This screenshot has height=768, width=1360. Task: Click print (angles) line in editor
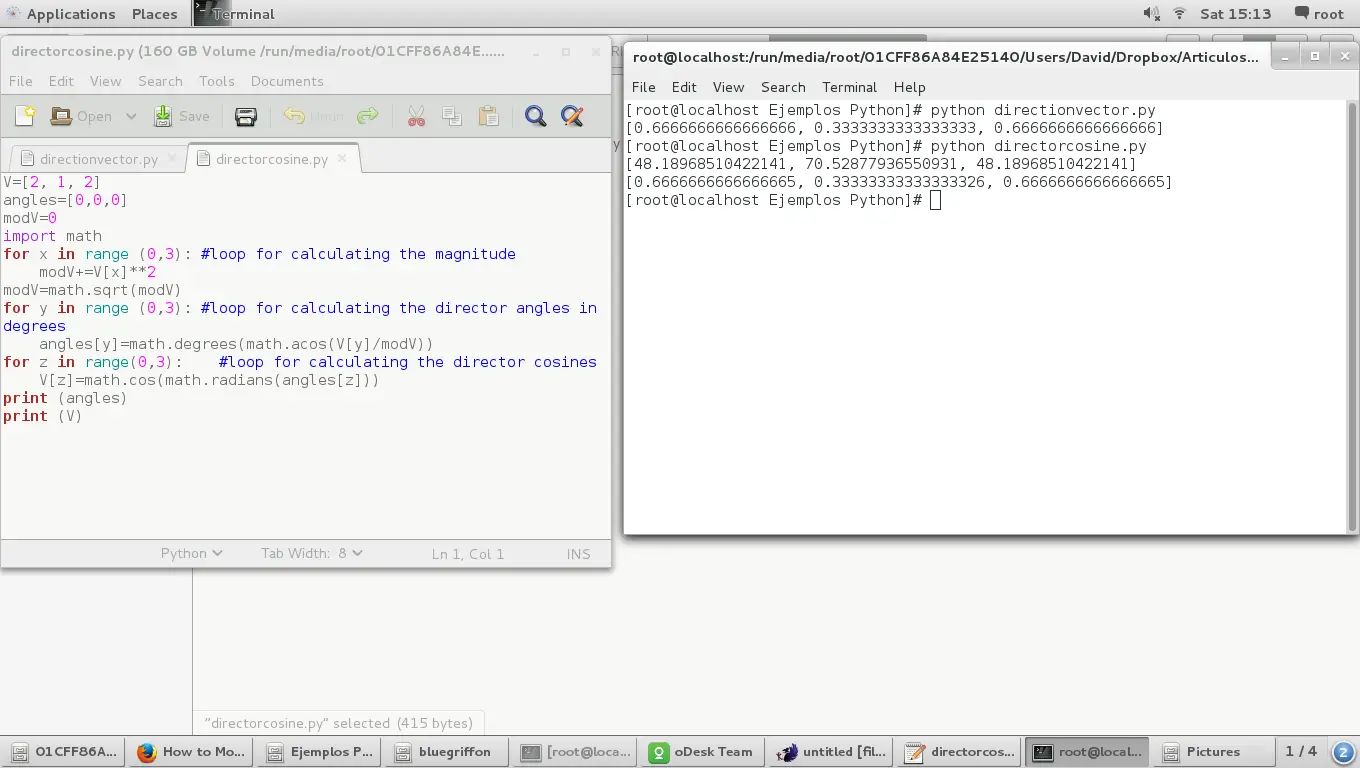(65, 398)
